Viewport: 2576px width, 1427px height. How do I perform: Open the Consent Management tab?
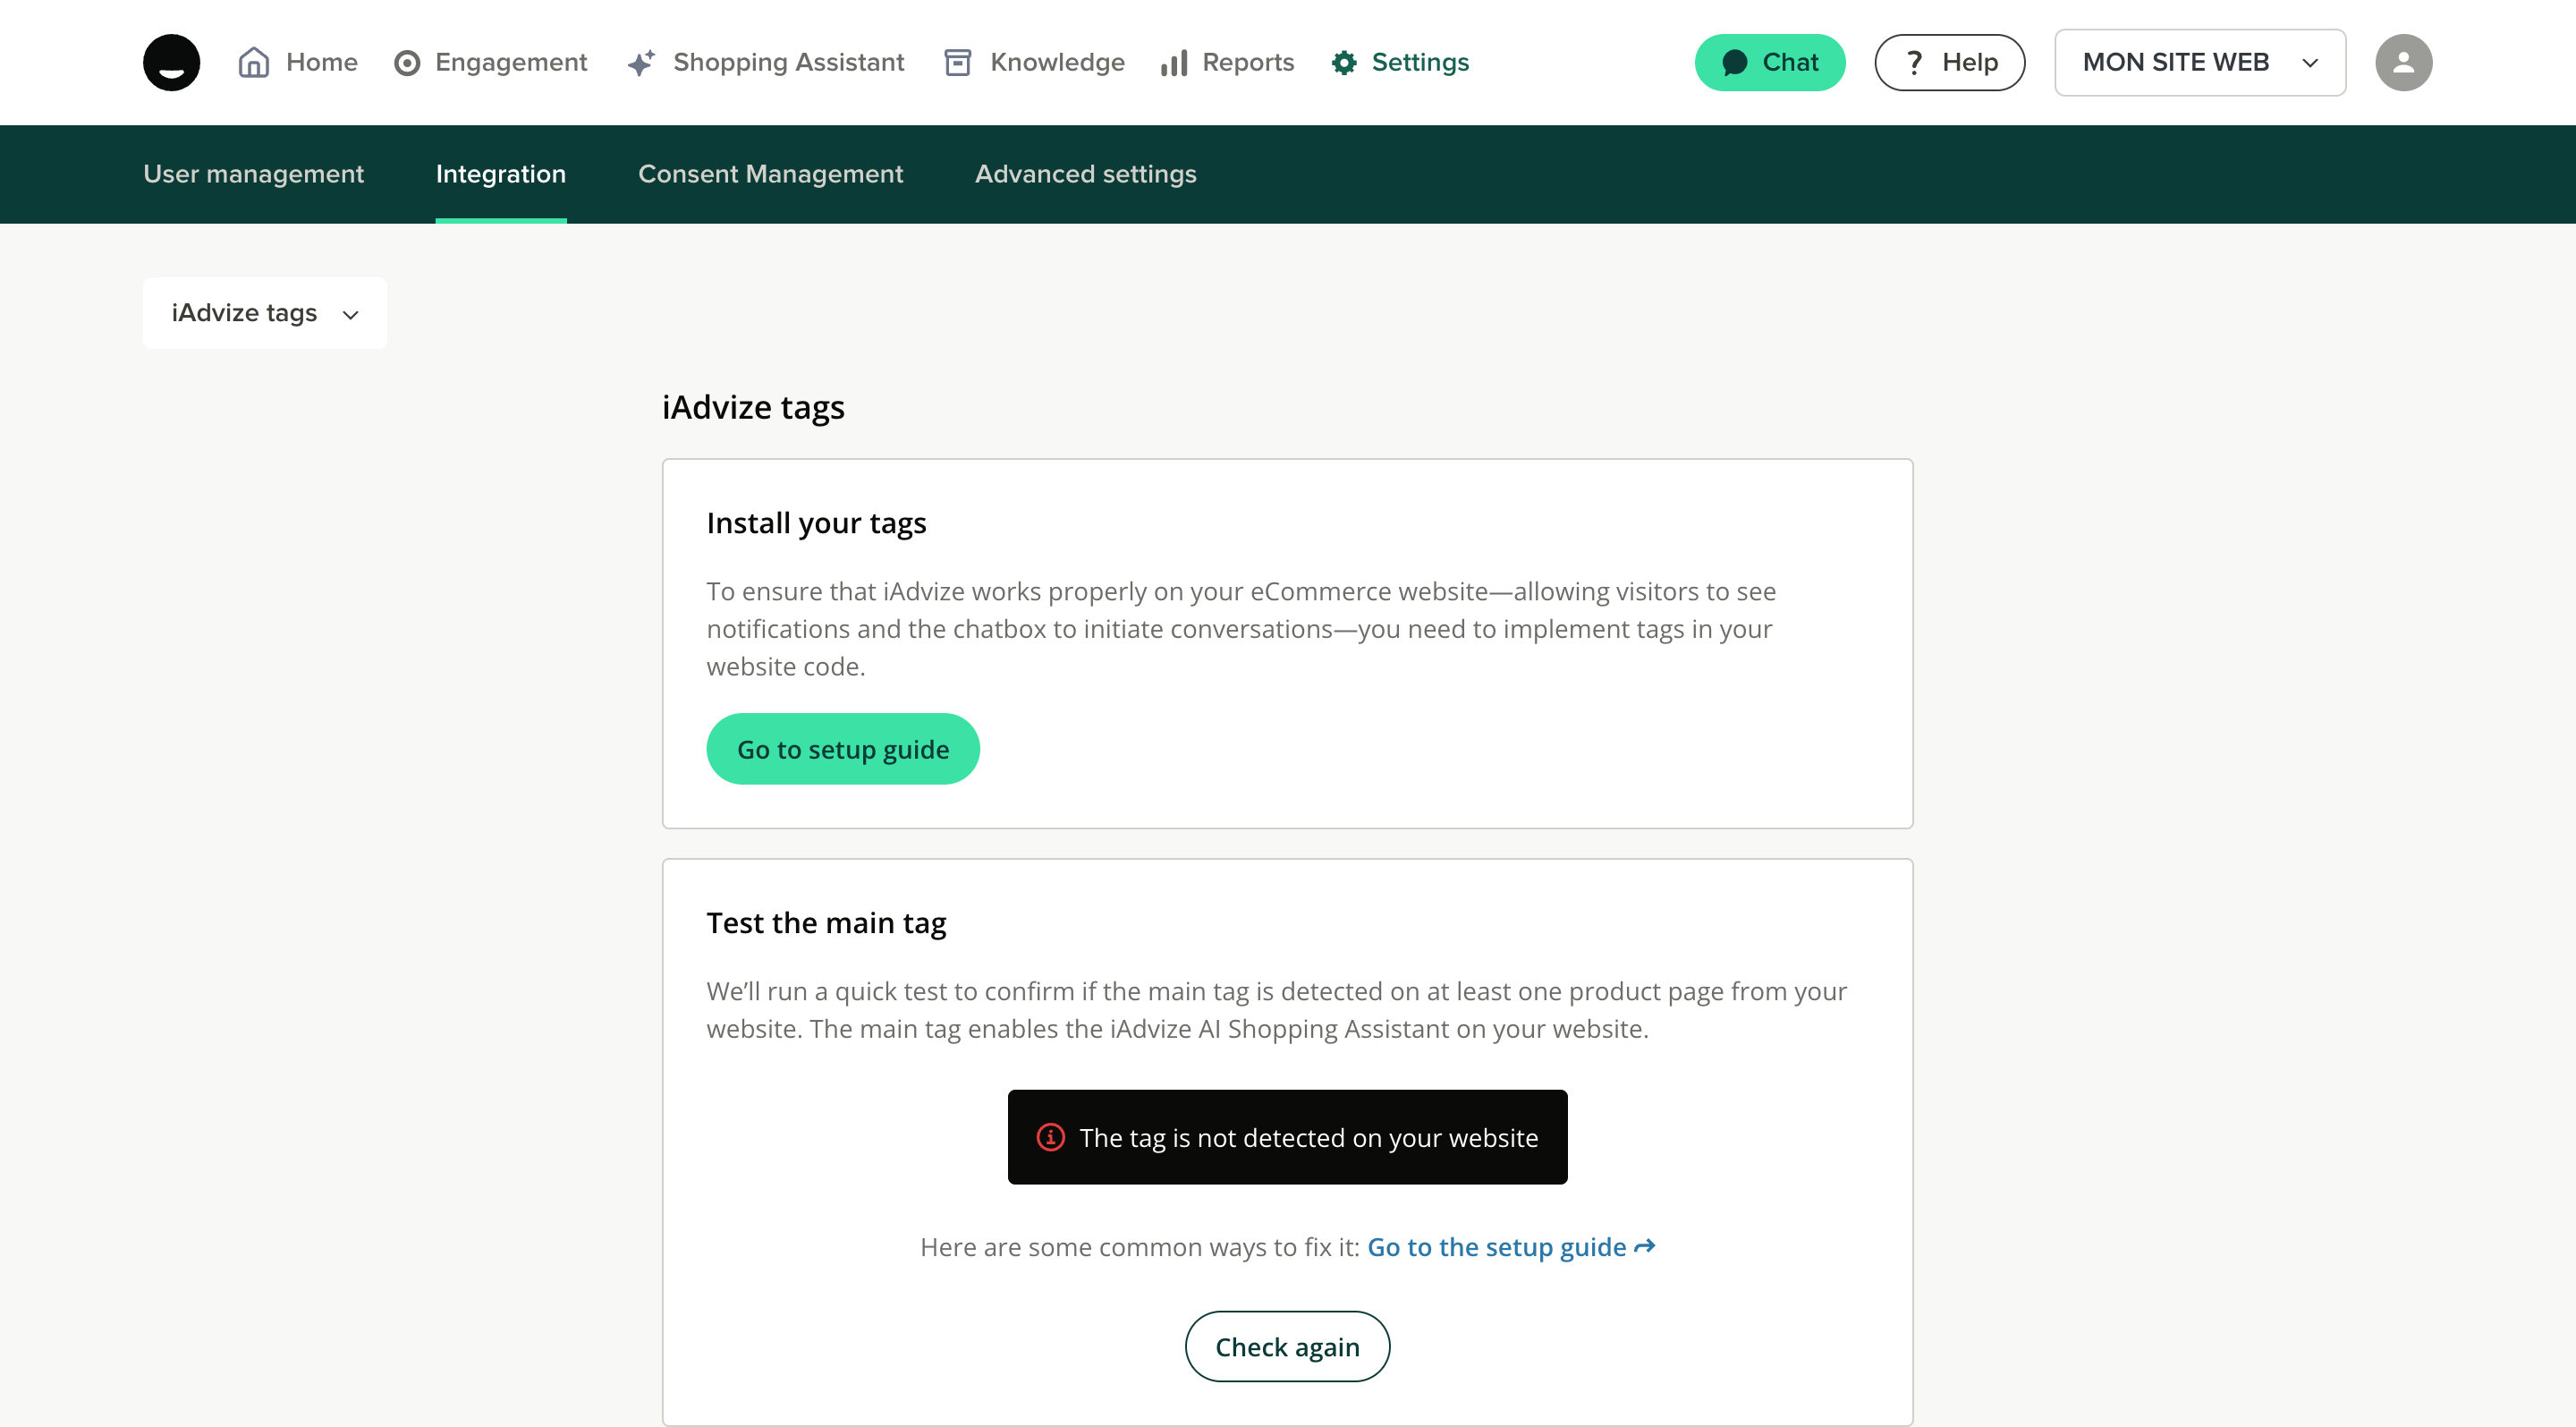coord(770,174)
